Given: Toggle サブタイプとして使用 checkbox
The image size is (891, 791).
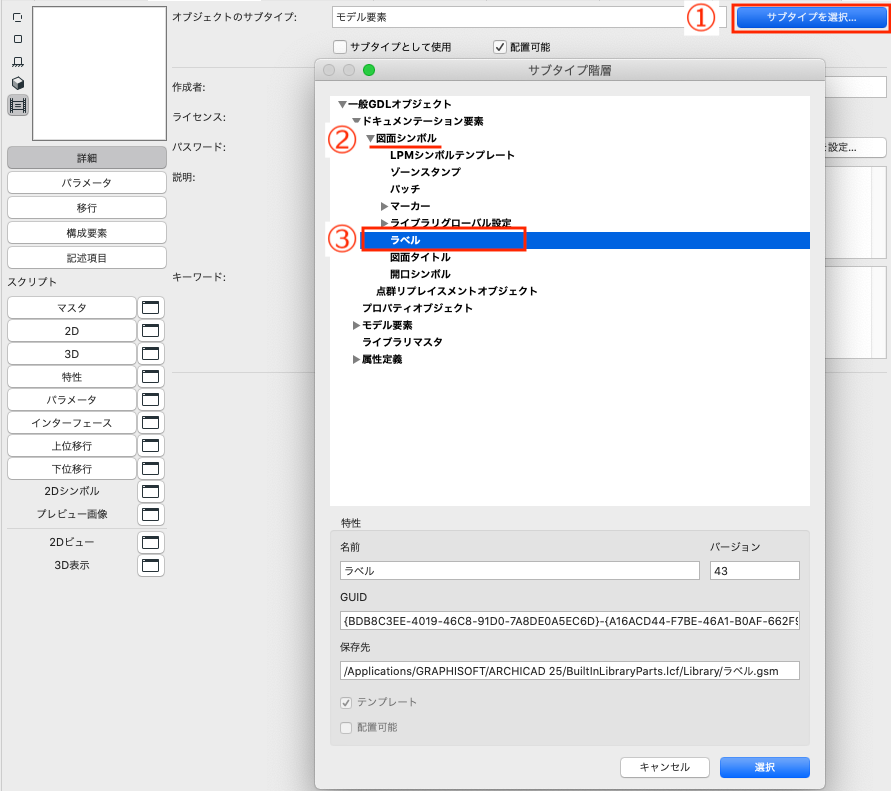Looking at the screenshot, I should point(340,47).
